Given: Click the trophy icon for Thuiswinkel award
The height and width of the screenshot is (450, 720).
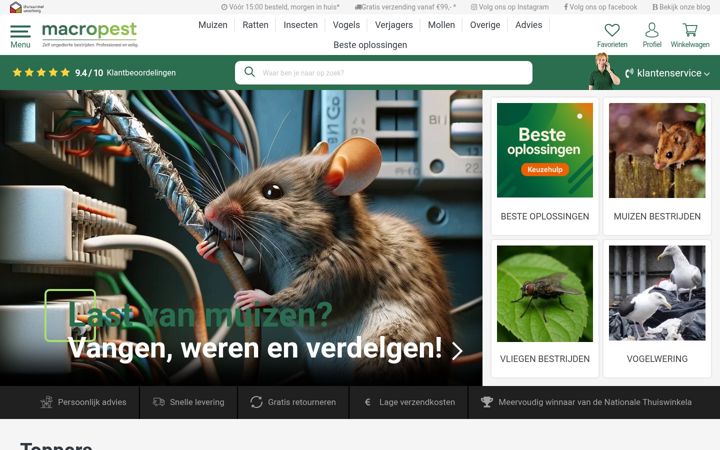Looking at the screenshot, I should point(486,402).
